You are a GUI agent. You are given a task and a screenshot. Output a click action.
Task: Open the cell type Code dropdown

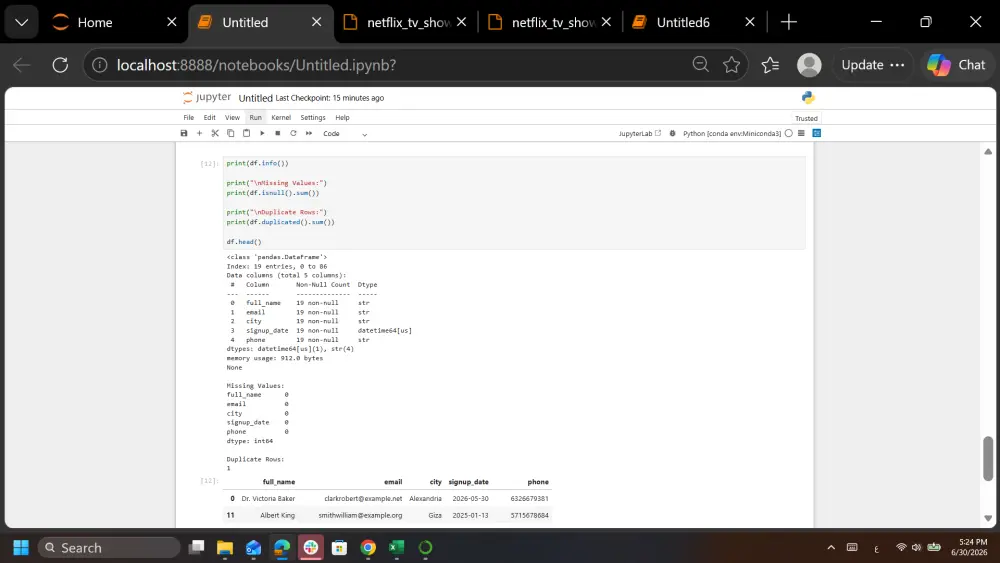[x=345, y=134]
